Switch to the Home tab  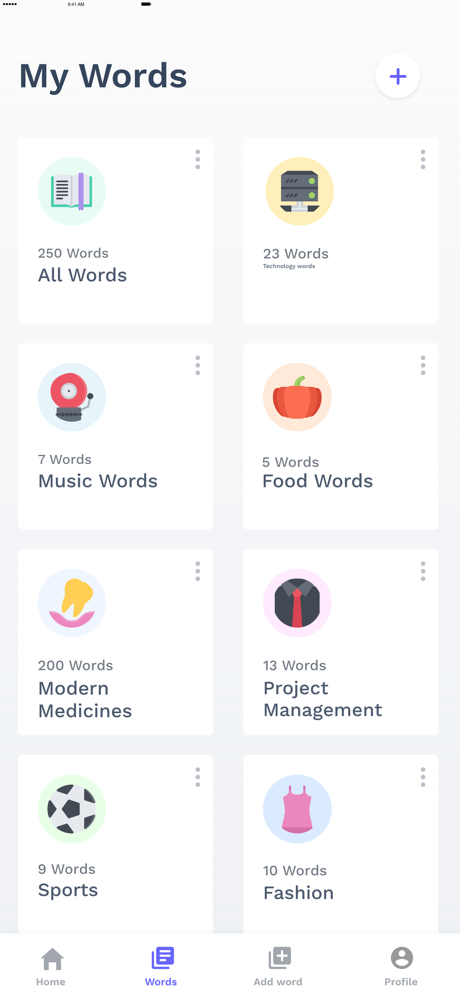point(51,967)
